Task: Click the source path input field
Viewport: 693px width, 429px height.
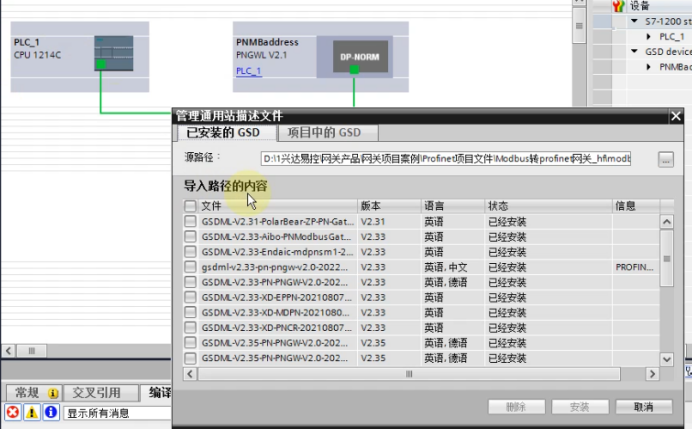Action: [446, 159]
